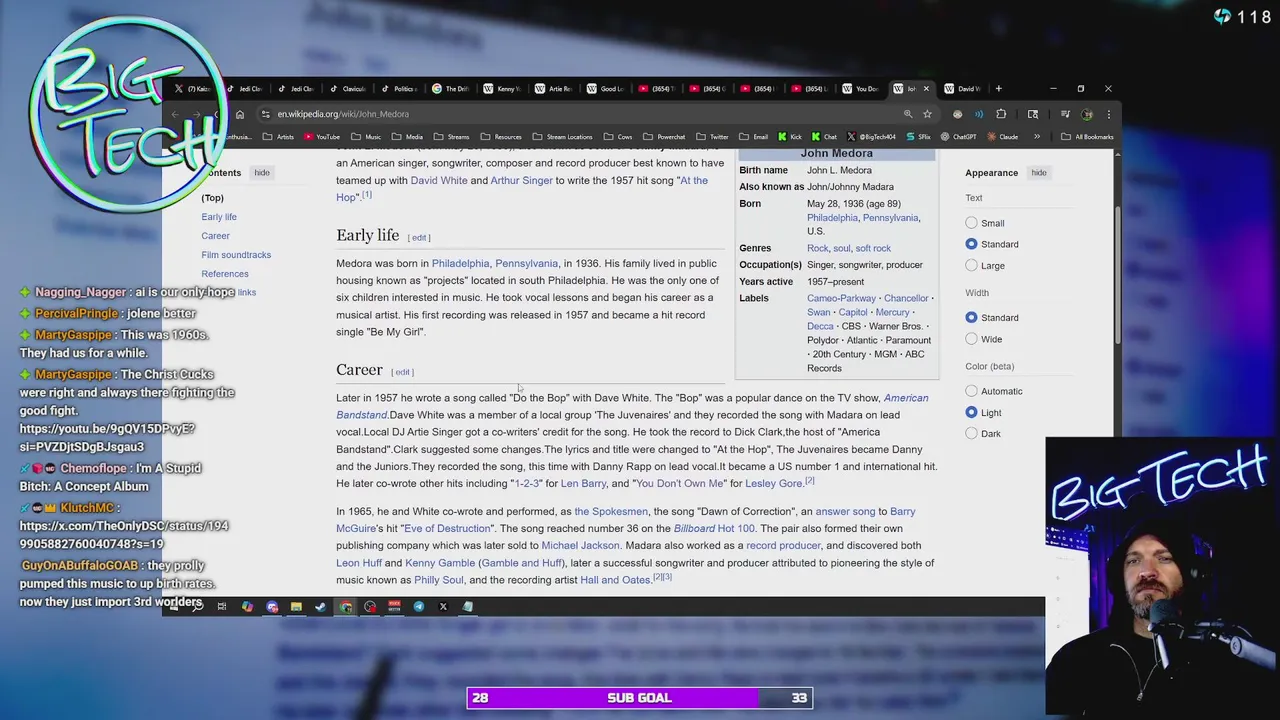Open the Streams bookmarks folder

(451, 137)
